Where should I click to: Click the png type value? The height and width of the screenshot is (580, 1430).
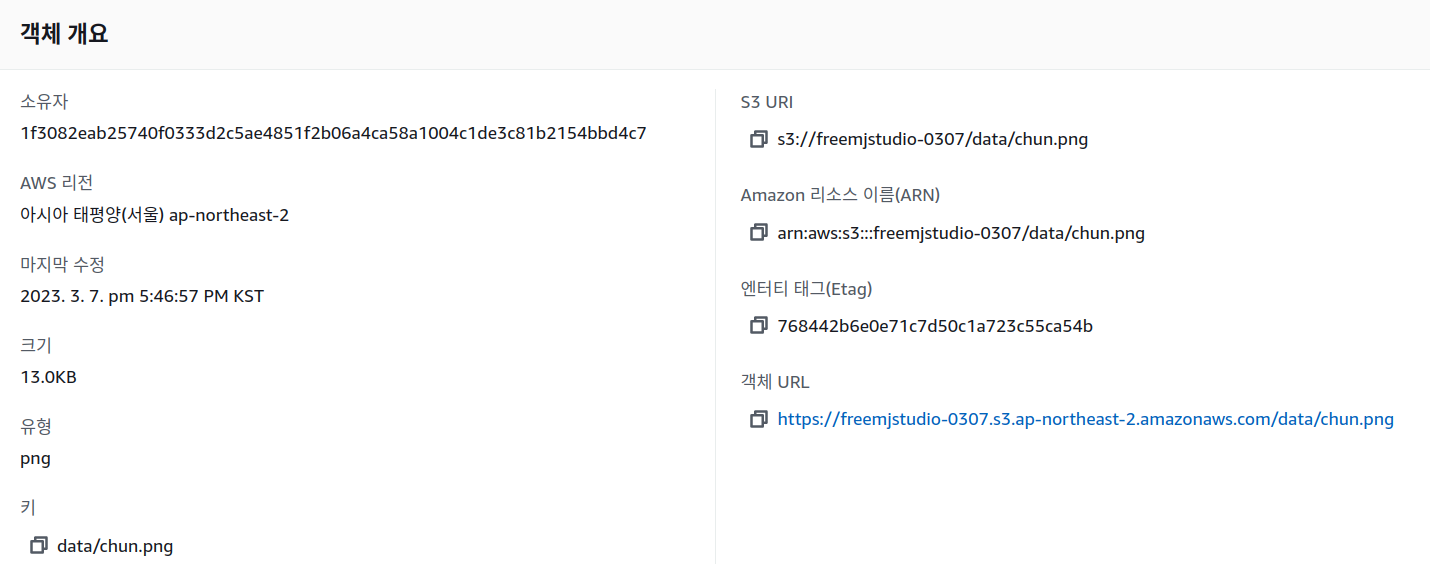point(35,459)
